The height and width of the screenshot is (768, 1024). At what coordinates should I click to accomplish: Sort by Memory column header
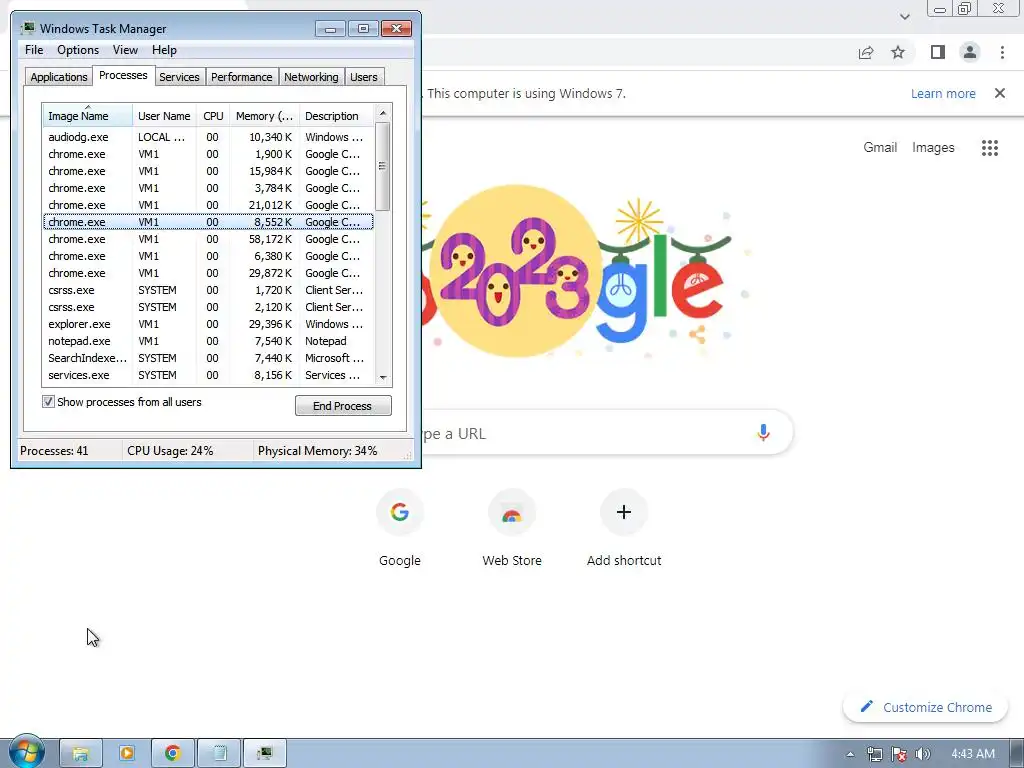click(x=264, y=116)
